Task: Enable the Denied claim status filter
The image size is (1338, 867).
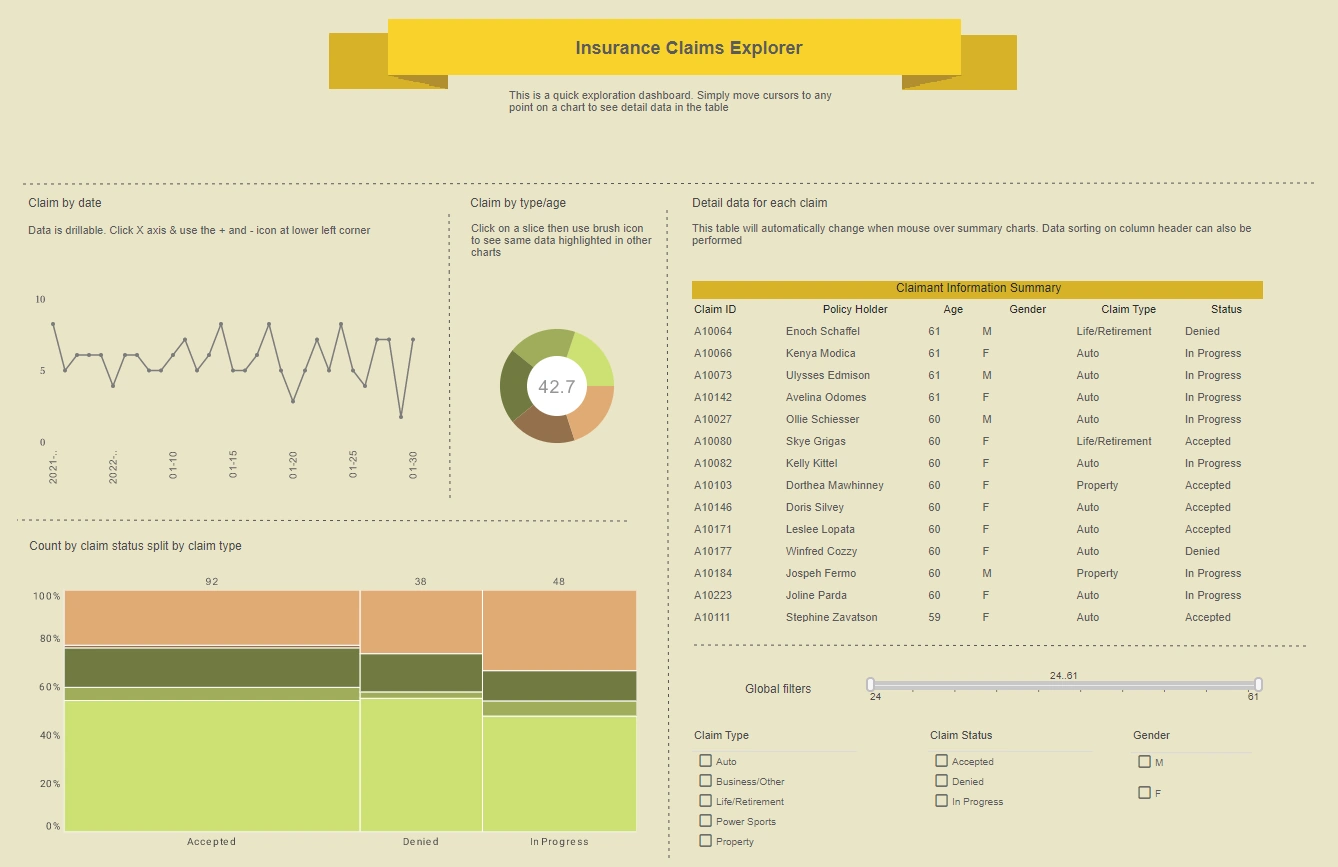Action: coord(941,781)
